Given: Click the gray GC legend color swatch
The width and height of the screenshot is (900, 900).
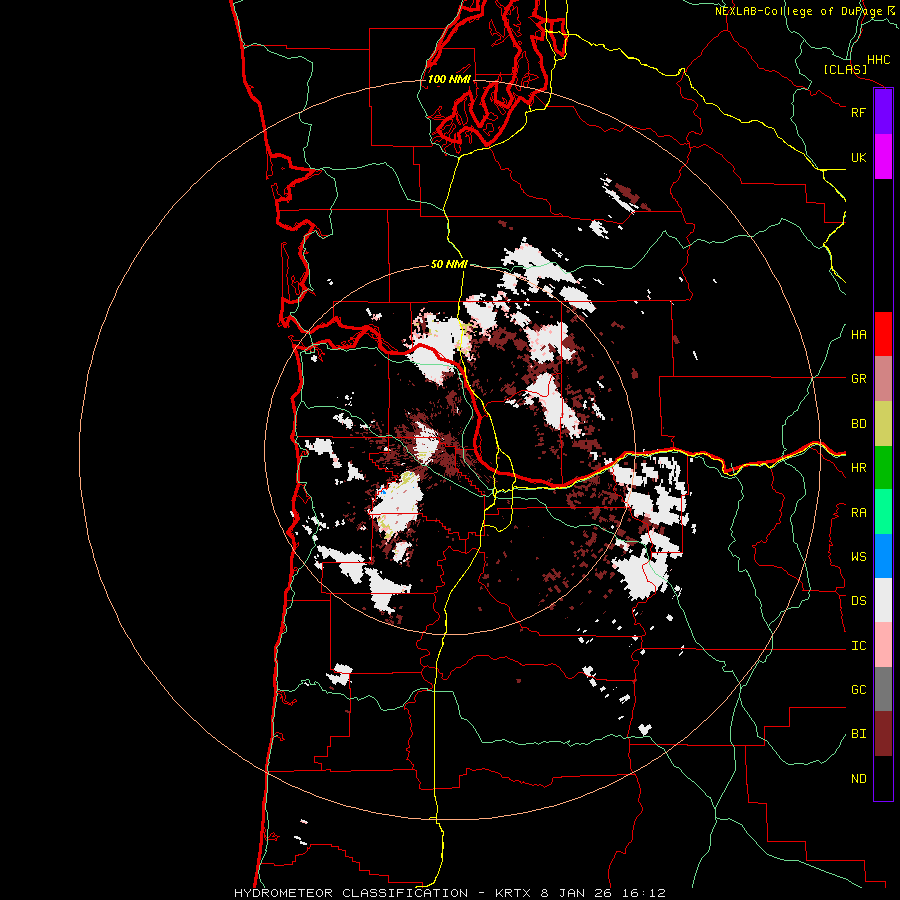Looking at the screenshot, I should [883, 689].
